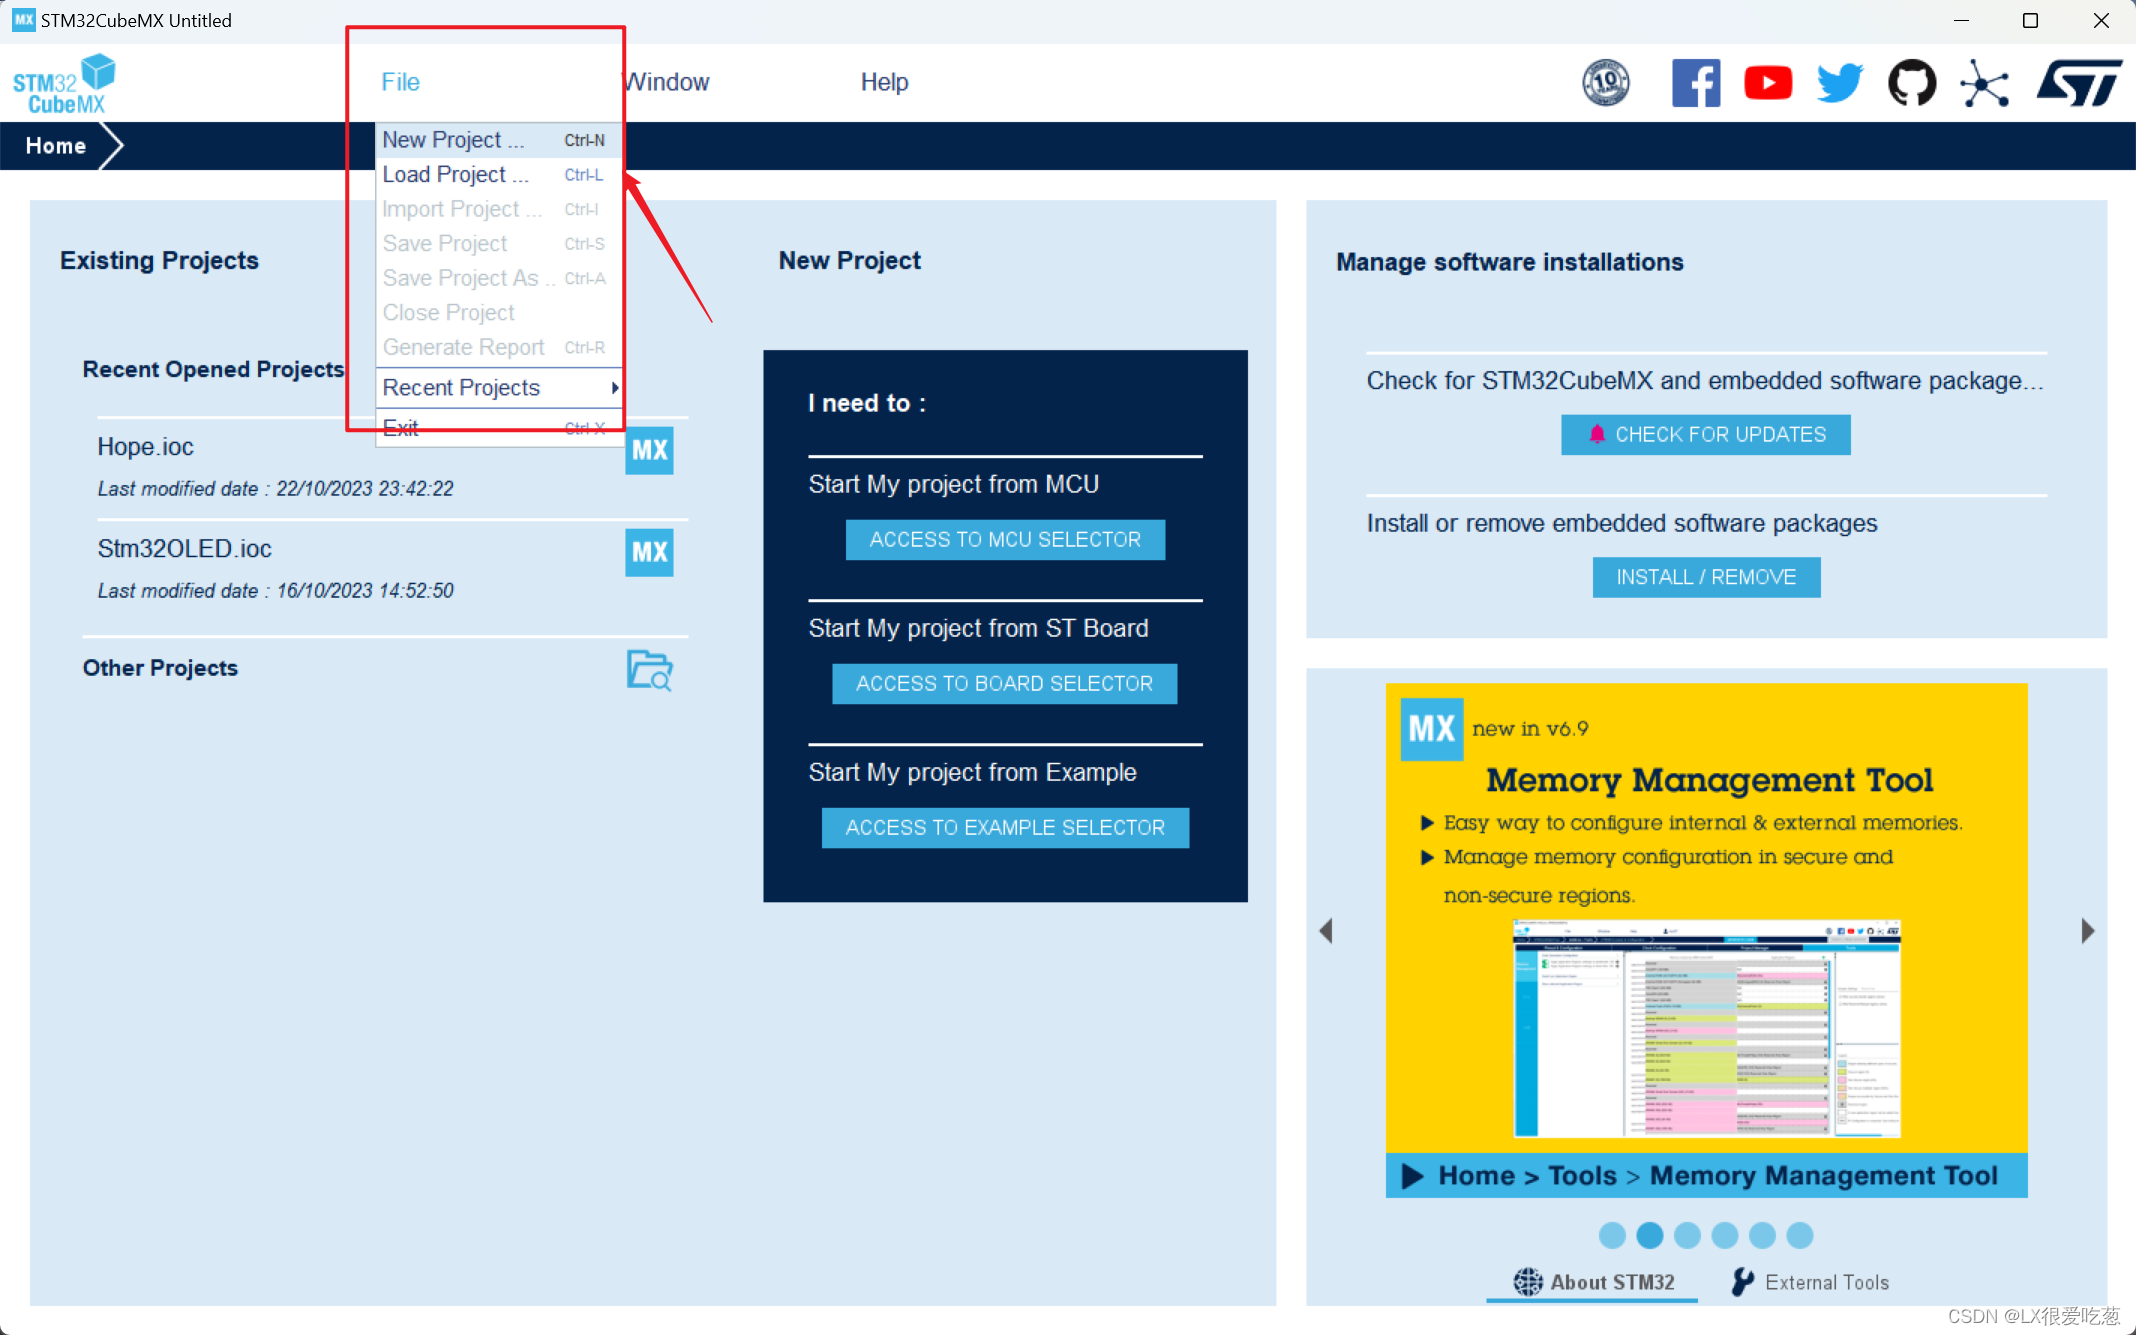The height and width of the screenshot is (1335, 2136).
Task: Show previous carousel slide arrow
Action: click(1326, 931)
